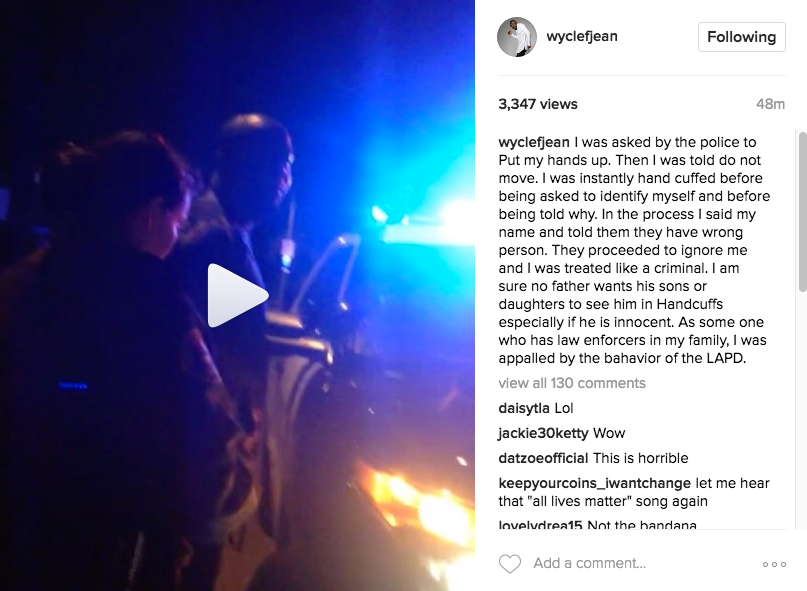Open the three-dot more options menu
Image resolution: width=807 pixels, height=591 pixels.
[774, 564]
